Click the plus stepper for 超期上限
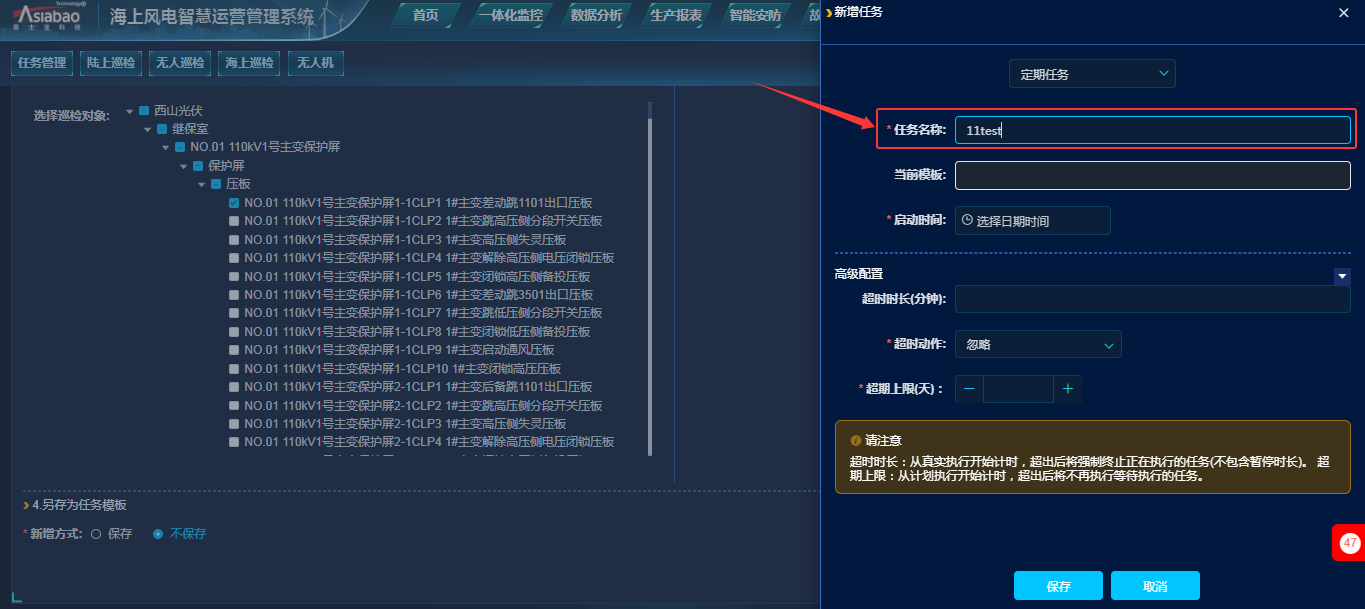1365x609 pixels. click(1067, 389)
